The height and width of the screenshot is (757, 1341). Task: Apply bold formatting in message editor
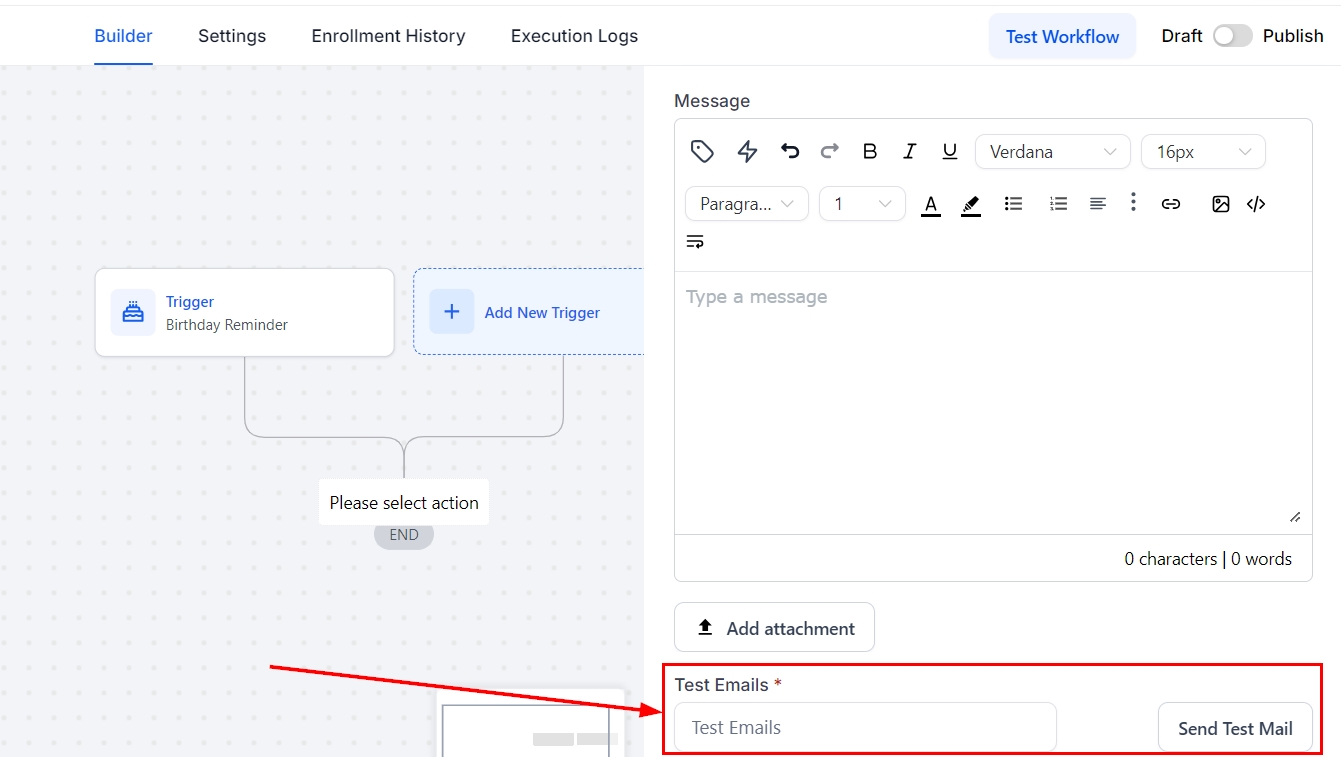(869, 151)
